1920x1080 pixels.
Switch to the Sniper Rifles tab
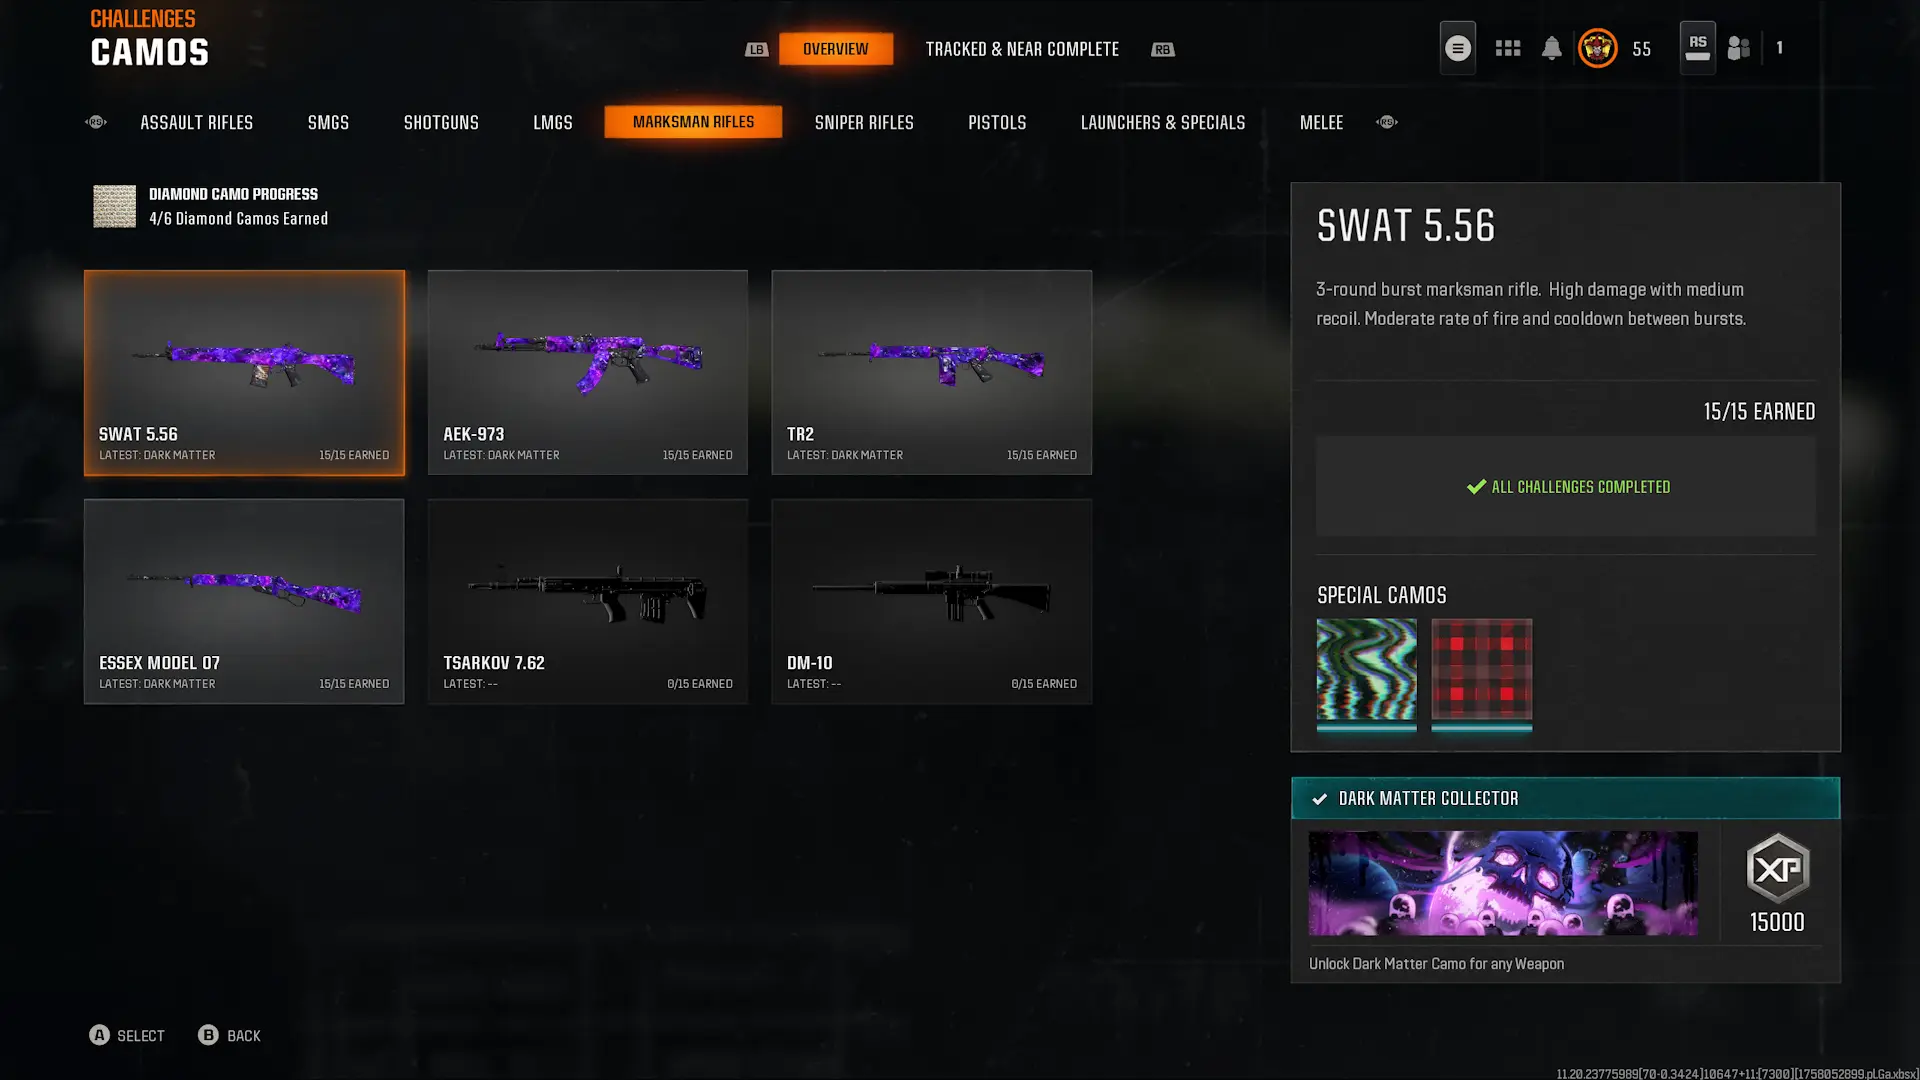(x=864, y=122)
